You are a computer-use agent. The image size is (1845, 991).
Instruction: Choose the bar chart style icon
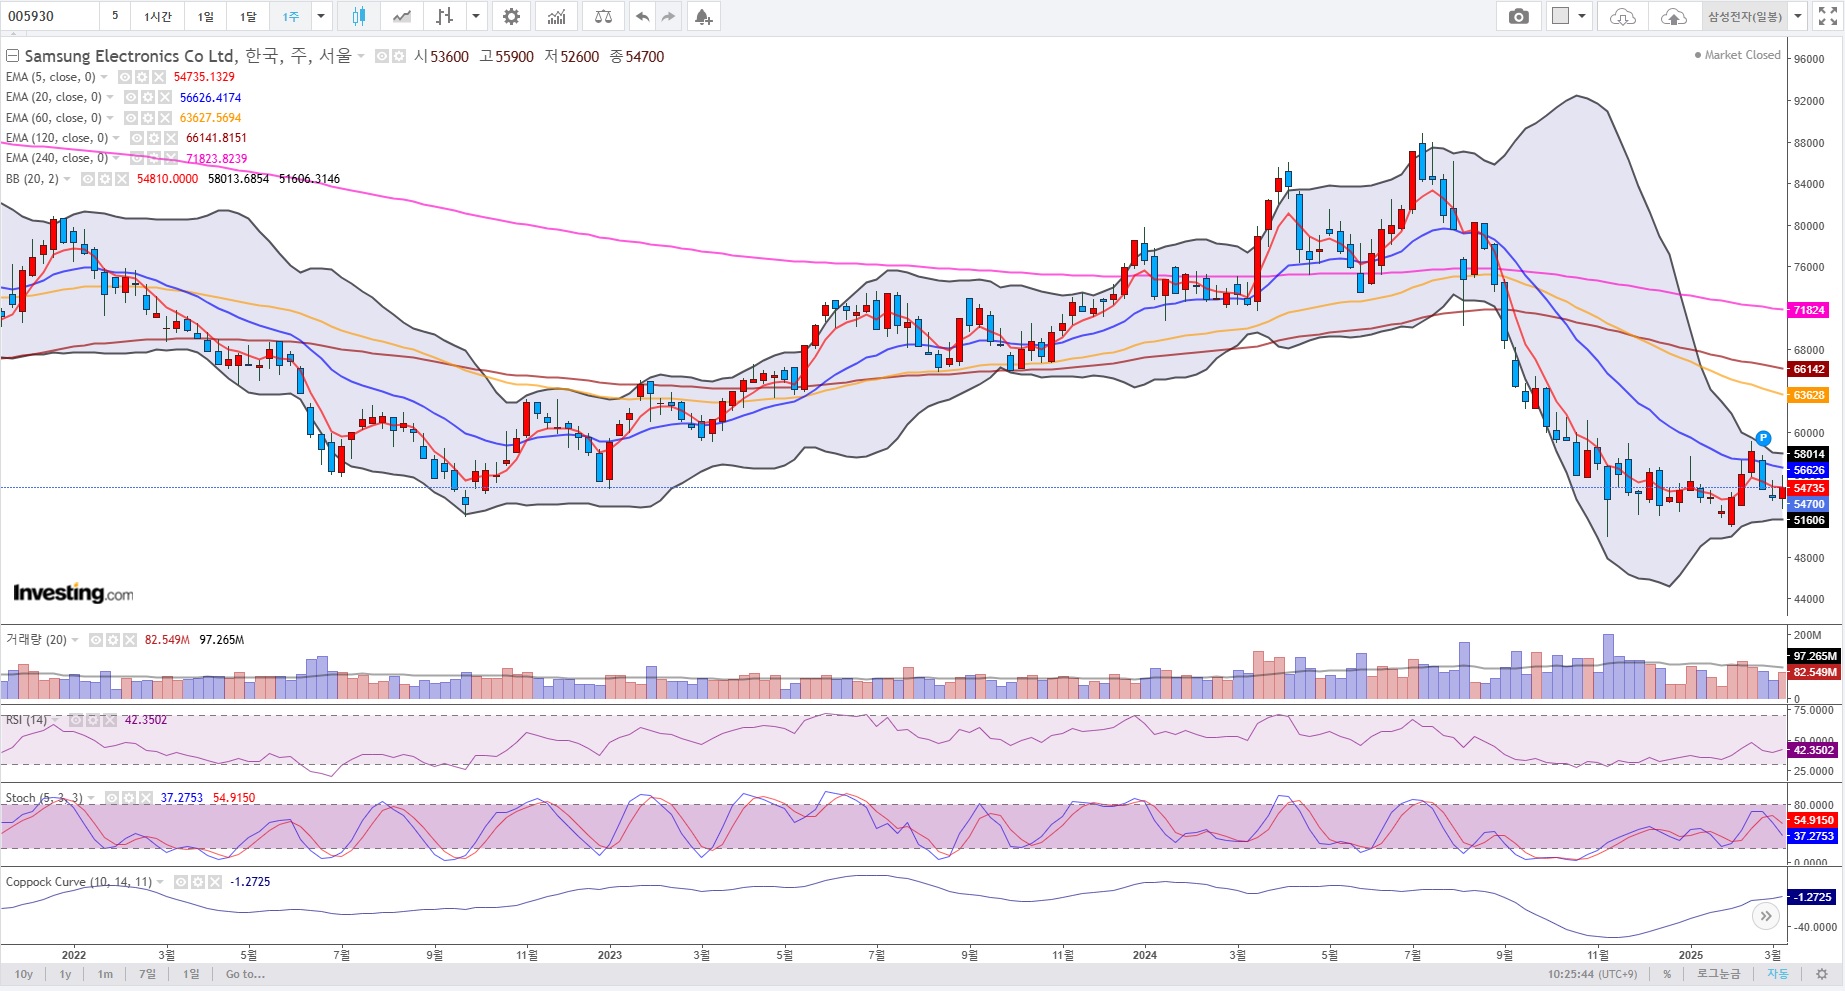445,16
